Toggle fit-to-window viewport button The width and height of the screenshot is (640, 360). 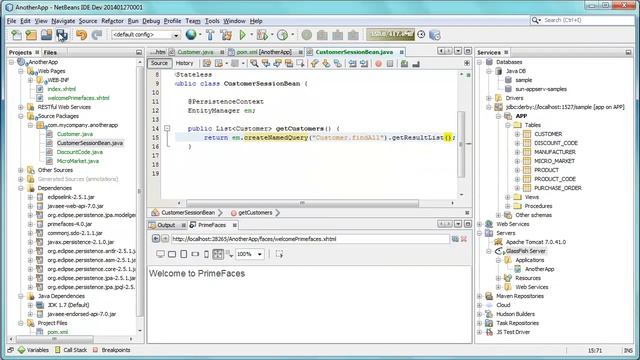pyautogui.click(x=218, y=254)
